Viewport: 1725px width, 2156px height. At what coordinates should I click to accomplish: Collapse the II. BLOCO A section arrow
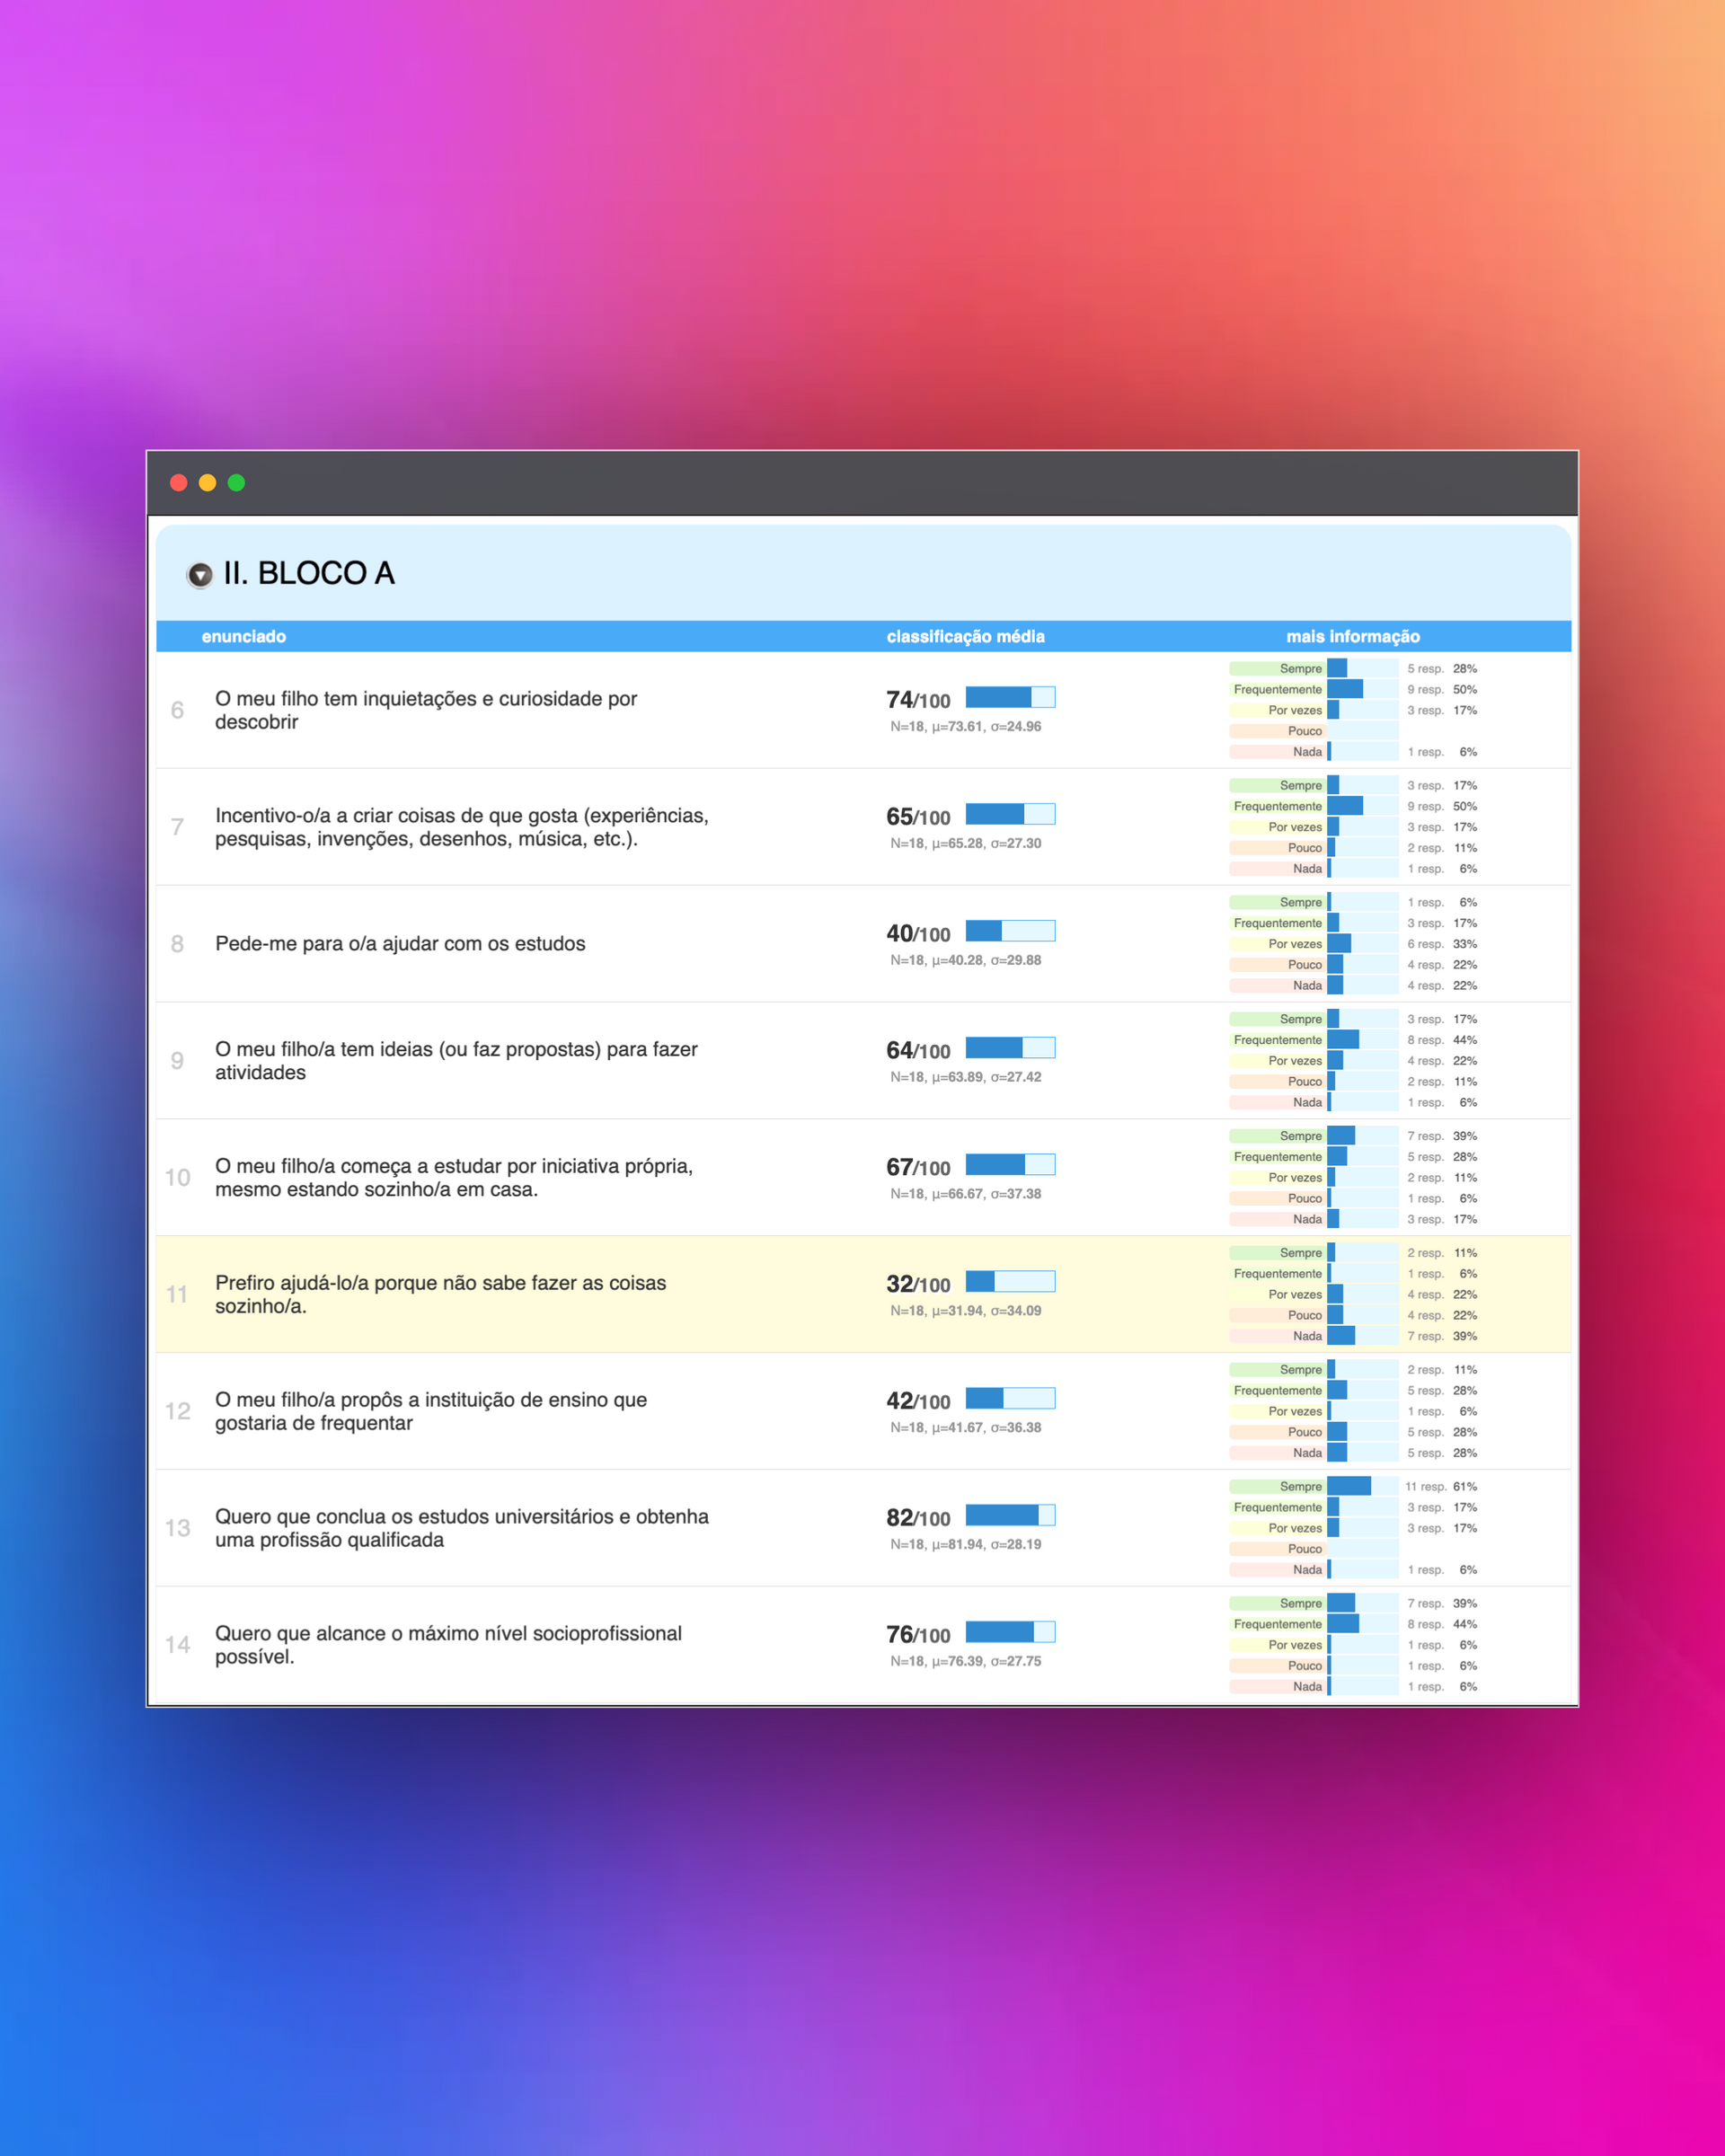tap(200, 574)
